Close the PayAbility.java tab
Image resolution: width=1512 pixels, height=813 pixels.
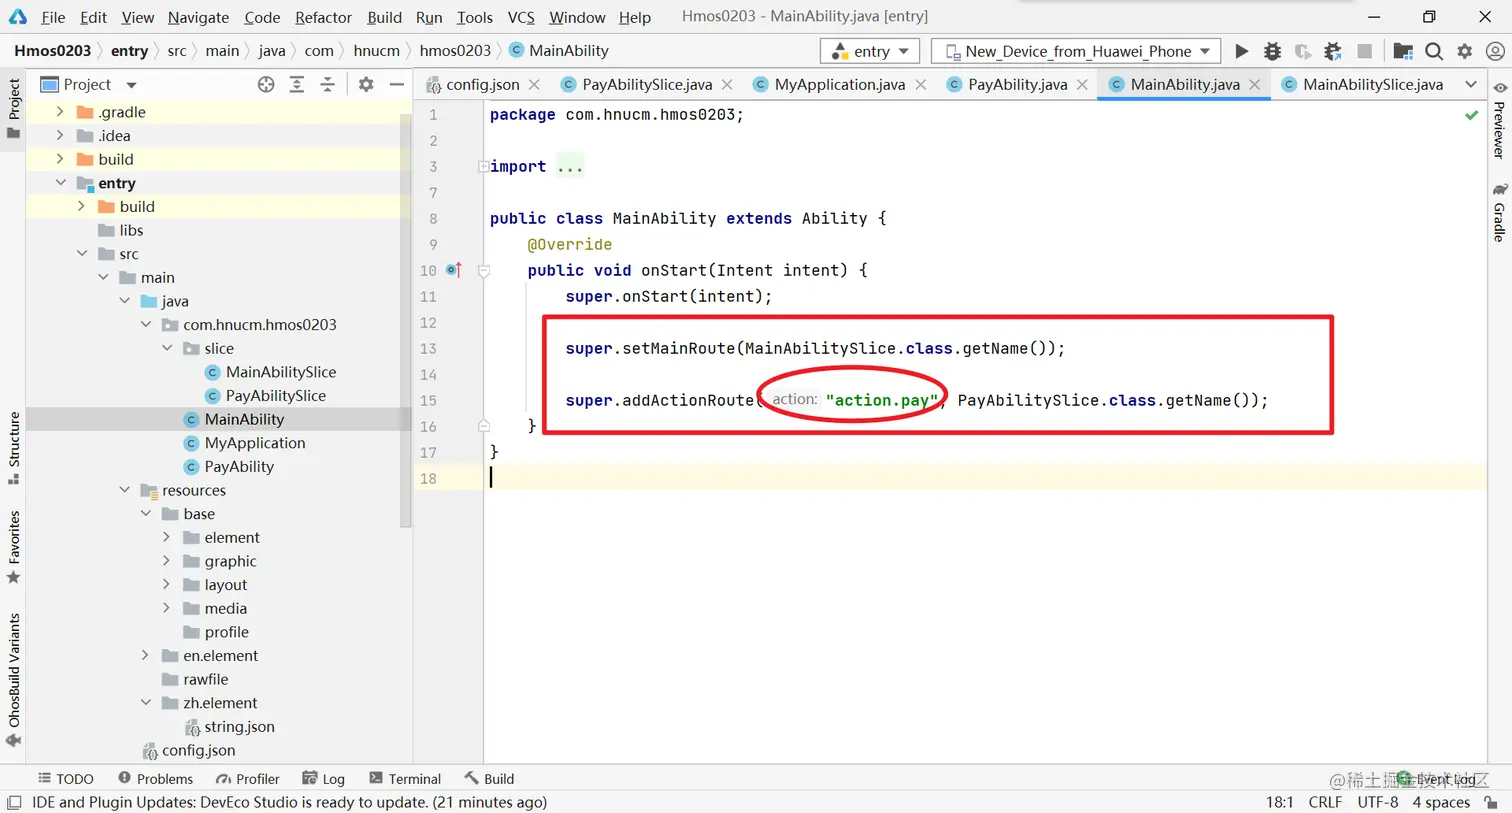[x=1082, y=85]
